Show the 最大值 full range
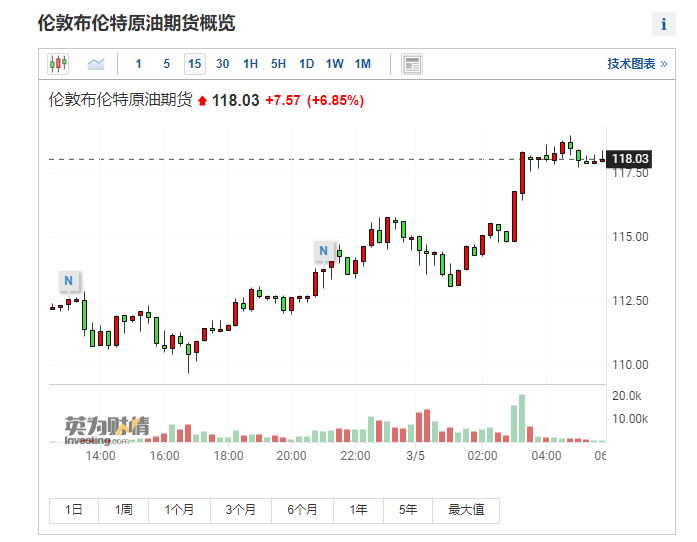Screen dimensions: 697x542 point(466,510)
